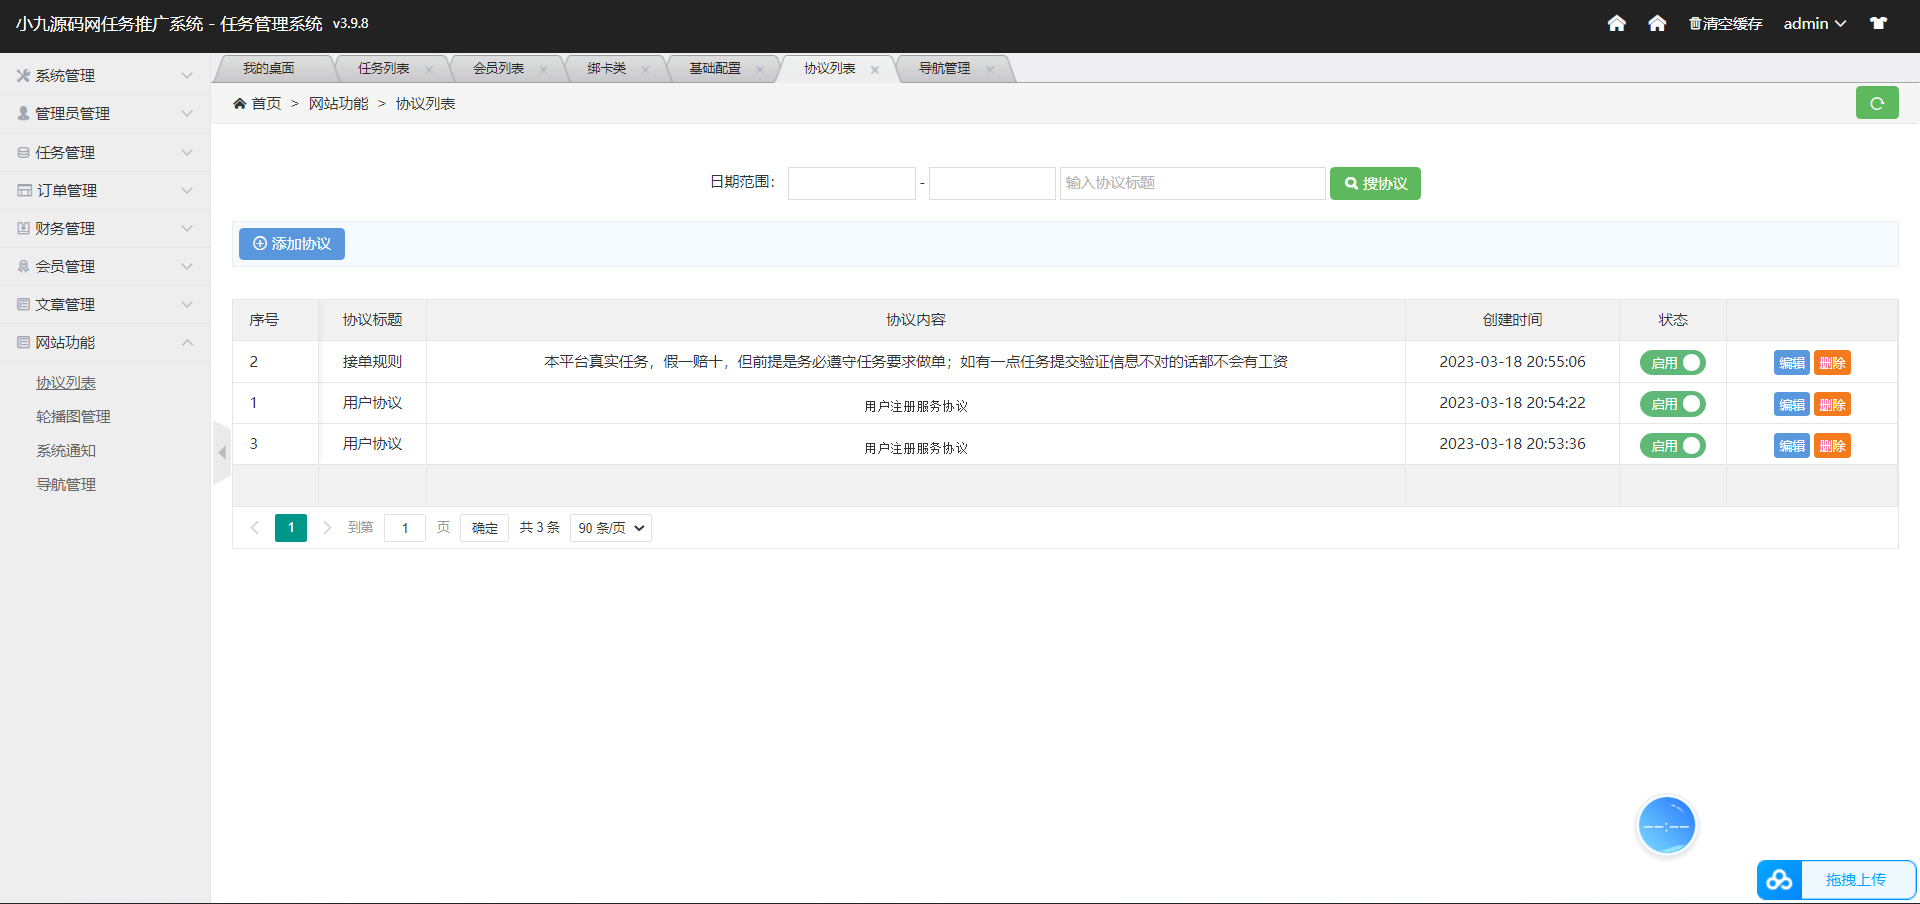1920x904 pixels.
Task: Click home icon in breadcrumb
Action: [240, 104]
